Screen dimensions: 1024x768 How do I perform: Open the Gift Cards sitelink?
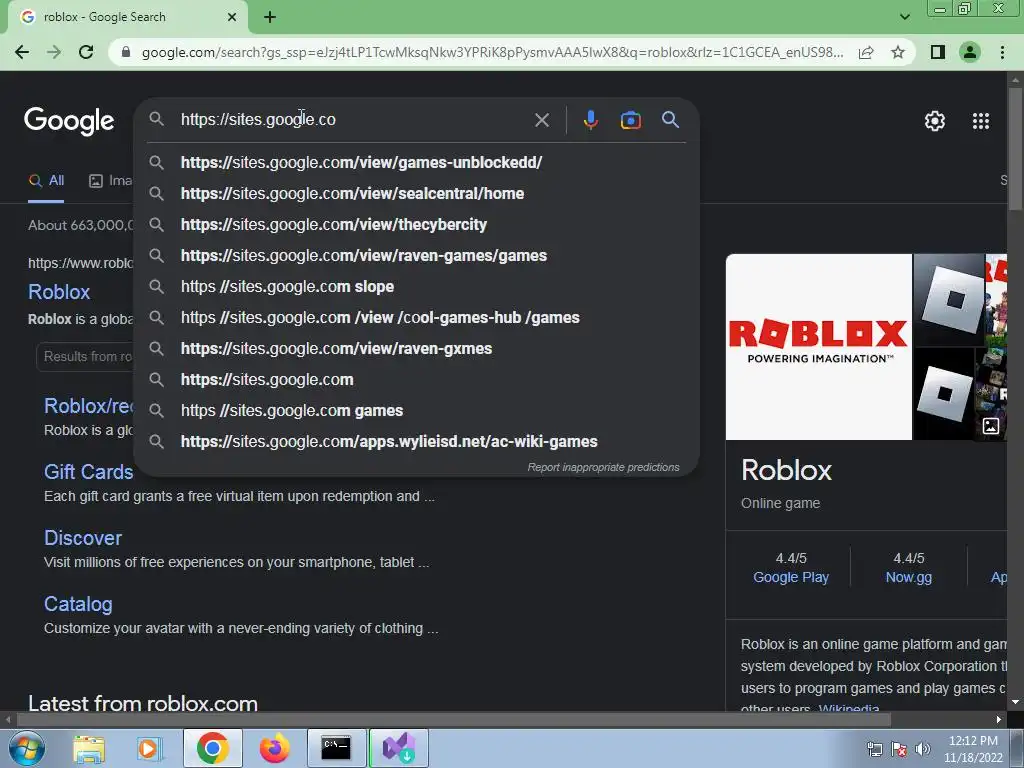pos(88,472)
